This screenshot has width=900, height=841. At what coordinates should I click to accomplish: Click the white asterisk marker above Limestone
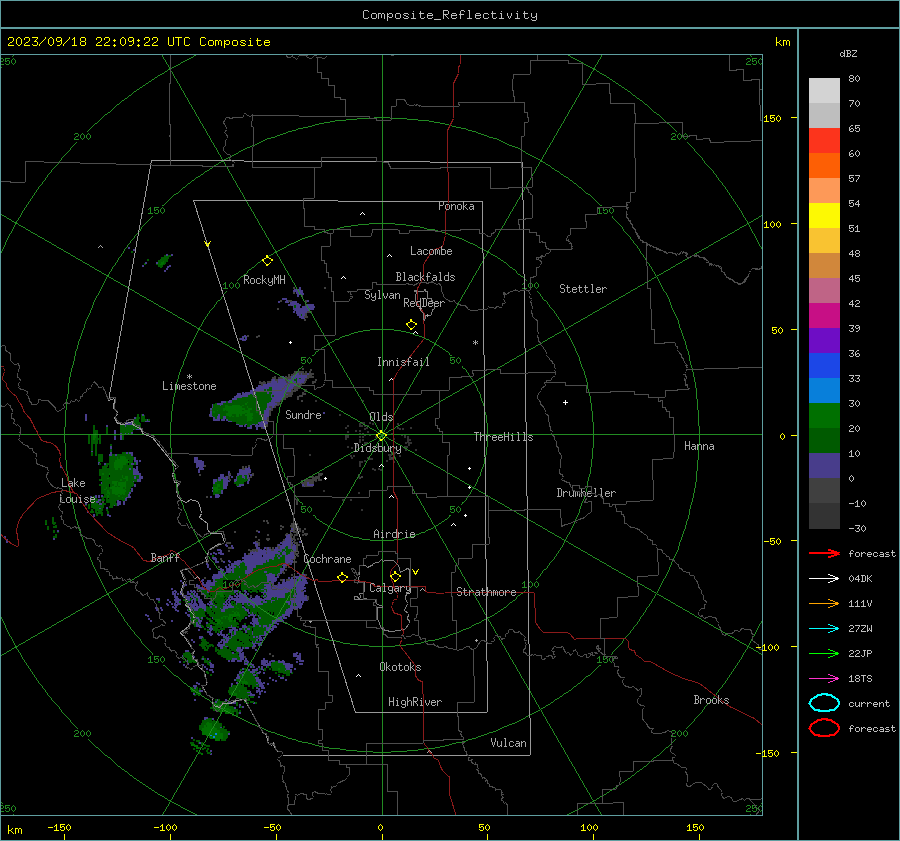tap(189, 377)
